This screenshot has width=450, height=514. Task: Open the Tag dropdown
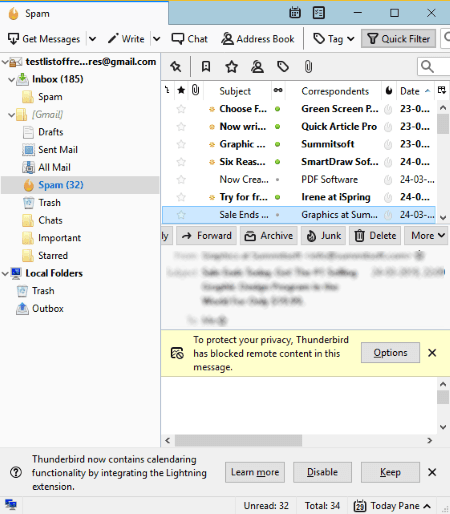(x=334, y=39)
